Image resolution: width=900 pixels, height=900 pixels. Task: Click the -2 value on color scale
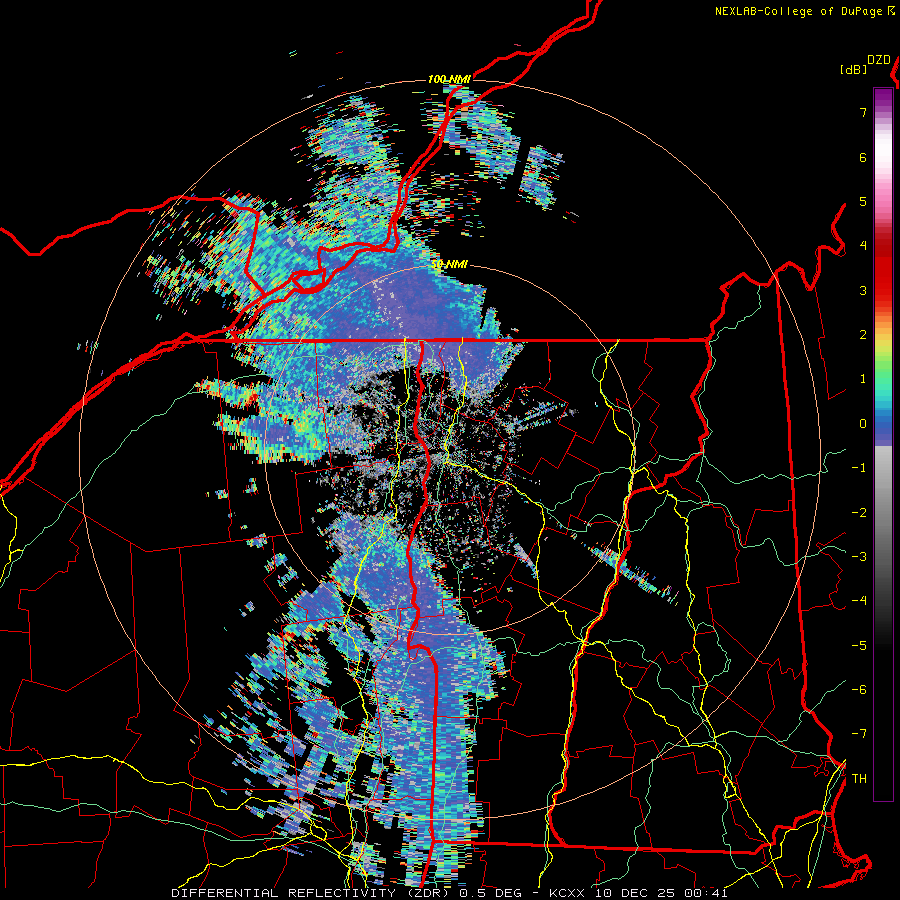click(x=859, y=513)
